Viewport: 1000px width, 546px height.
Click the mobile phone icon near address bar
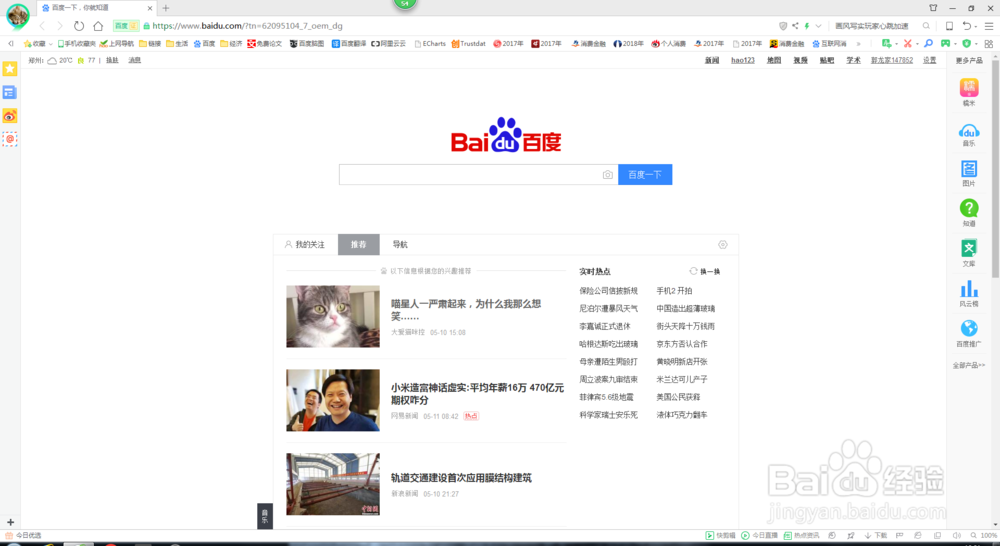tap(949, 26)
